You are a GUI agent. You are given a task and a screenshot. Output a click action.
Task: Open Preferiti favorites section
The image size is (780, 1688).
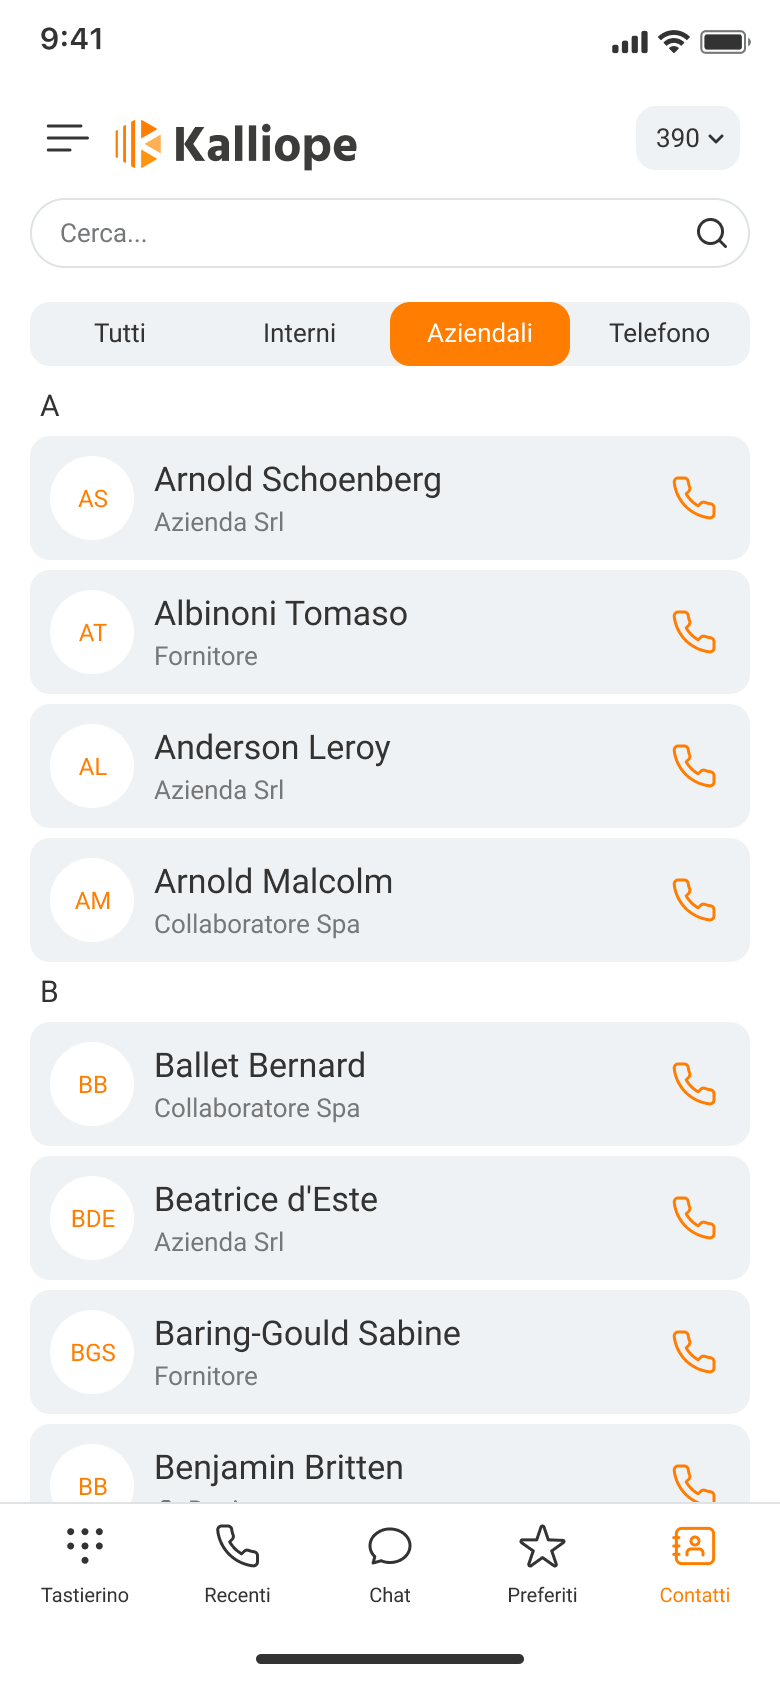click(x=542, y=1565)
